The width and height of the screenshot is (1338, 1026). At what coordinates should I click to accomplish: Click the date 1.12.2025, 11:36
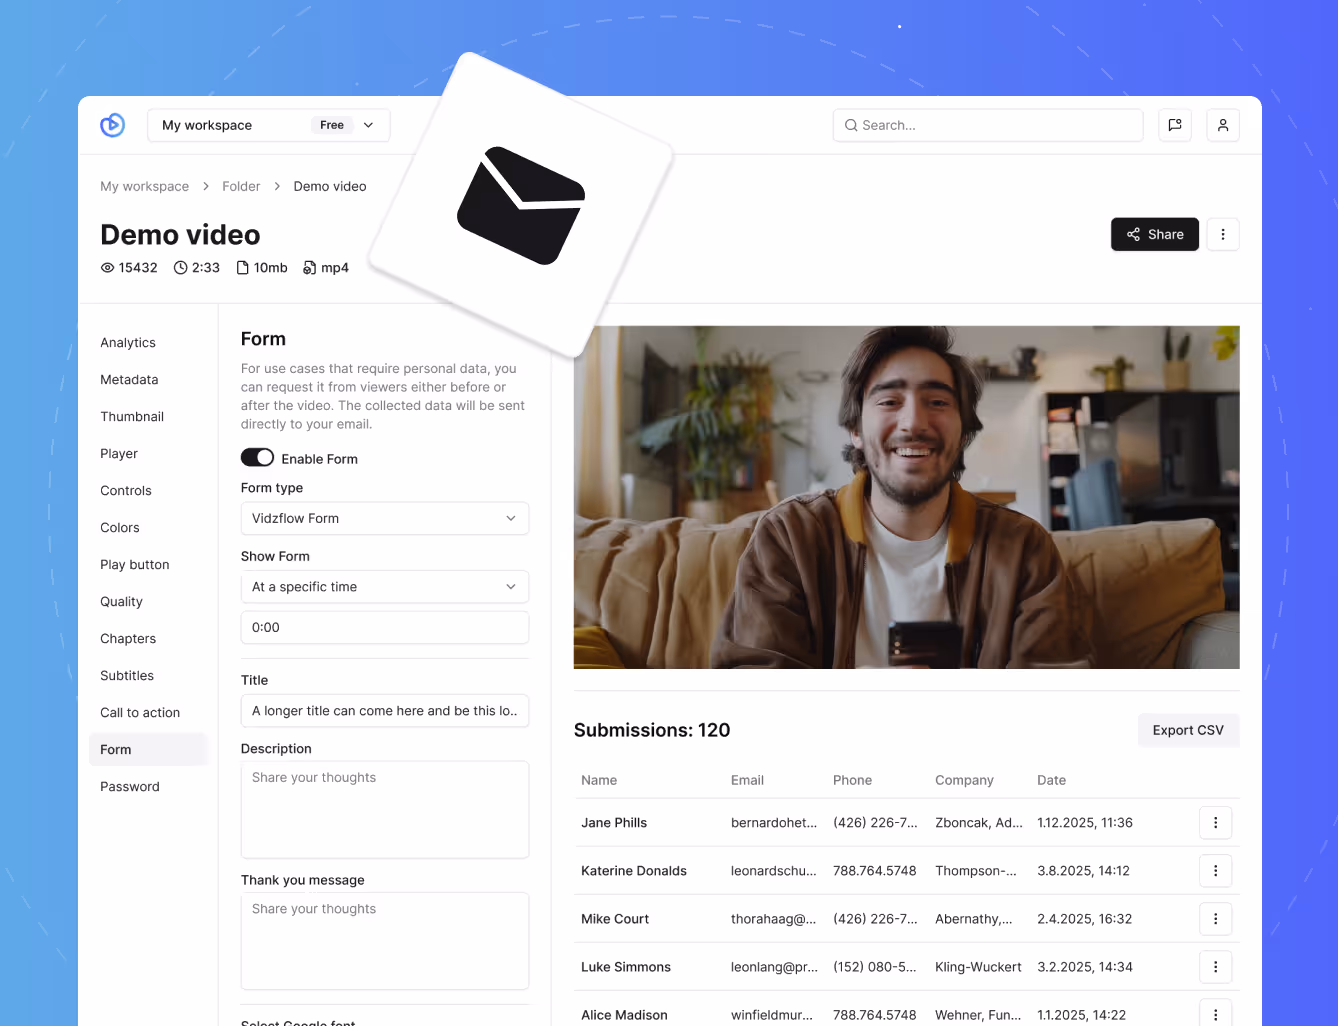(x=1085, y=822)
